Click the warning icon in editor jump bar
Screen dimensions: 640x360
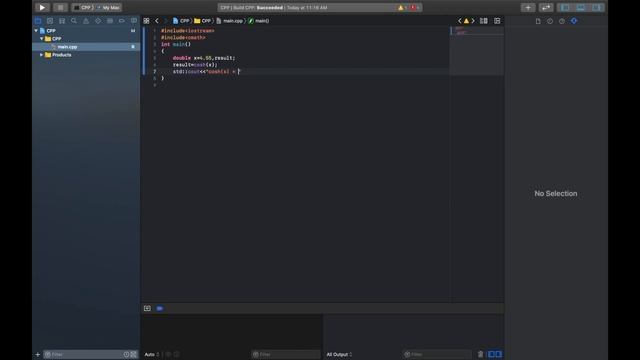pyautogui.click(x=466, y=21)
